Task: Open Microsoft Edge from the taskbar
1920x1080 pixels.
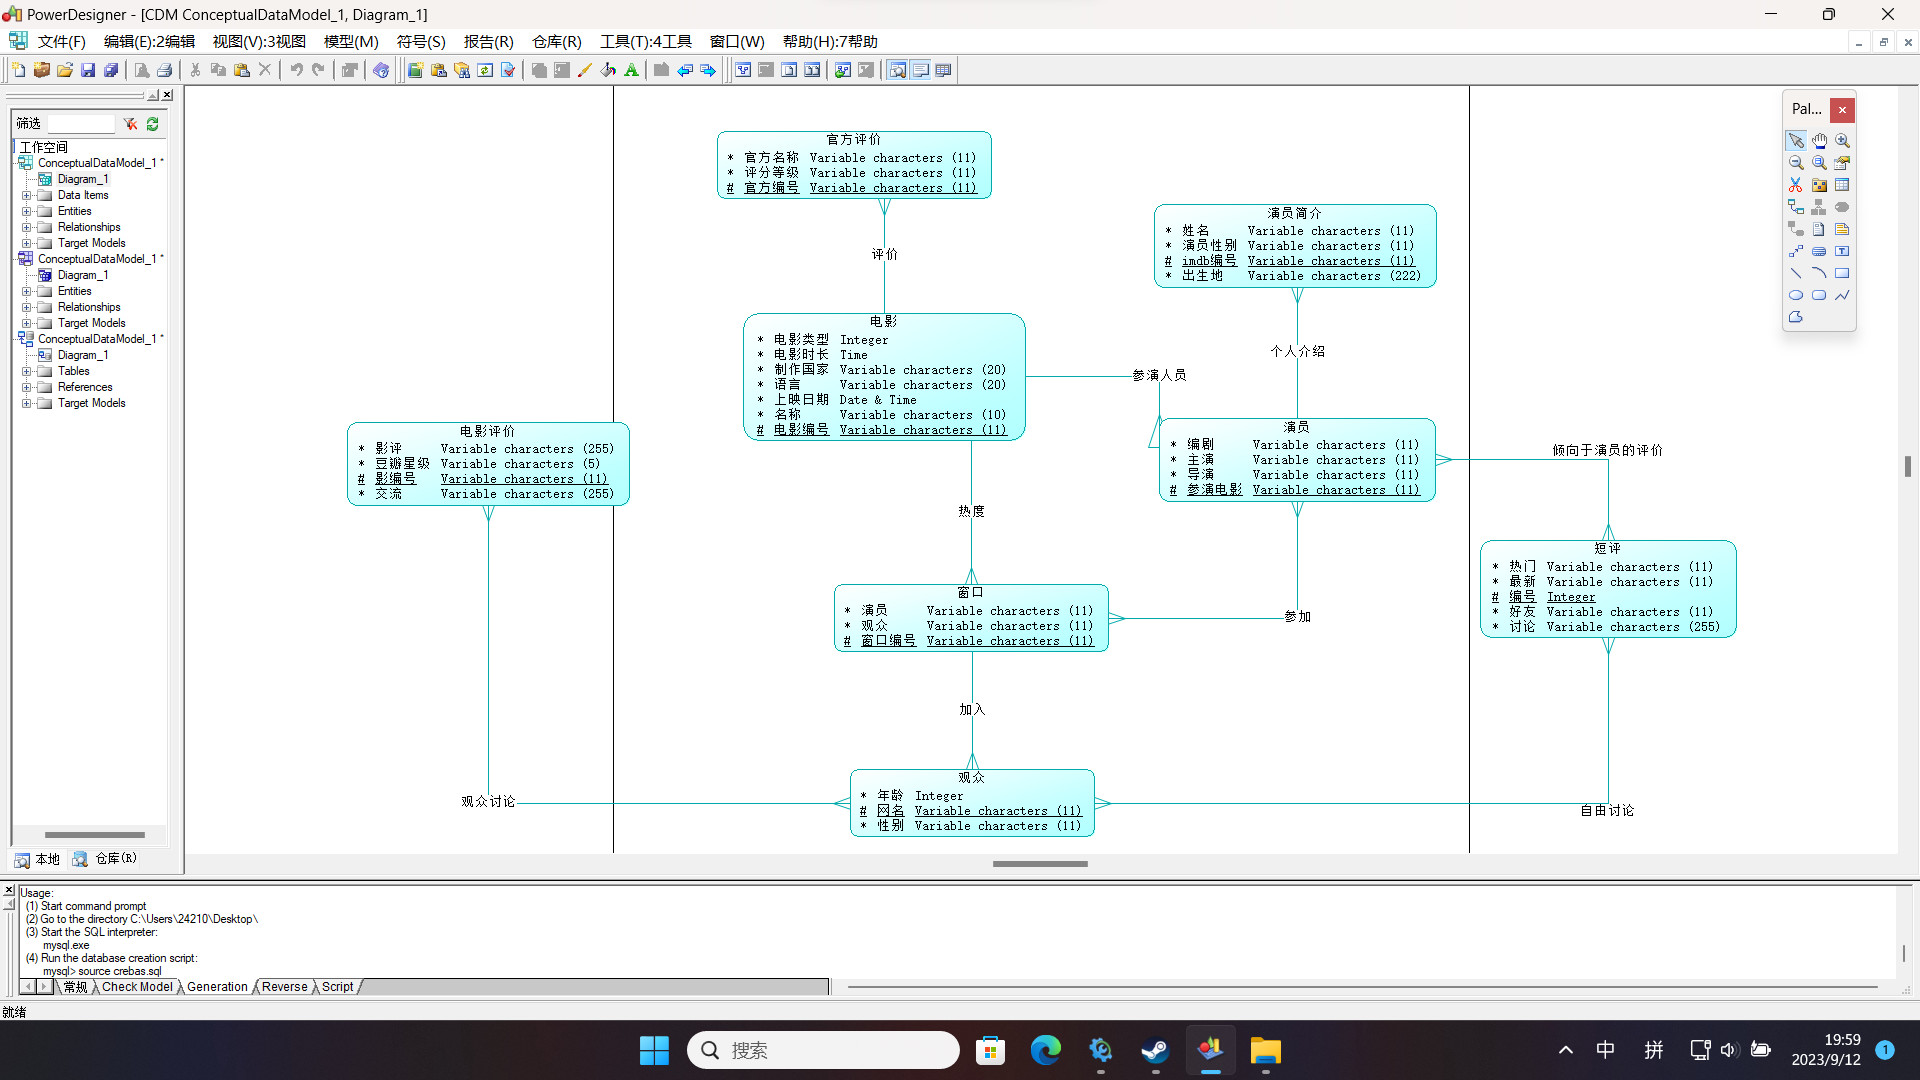Action: pyautogui.click(x=1045, y=1051)
